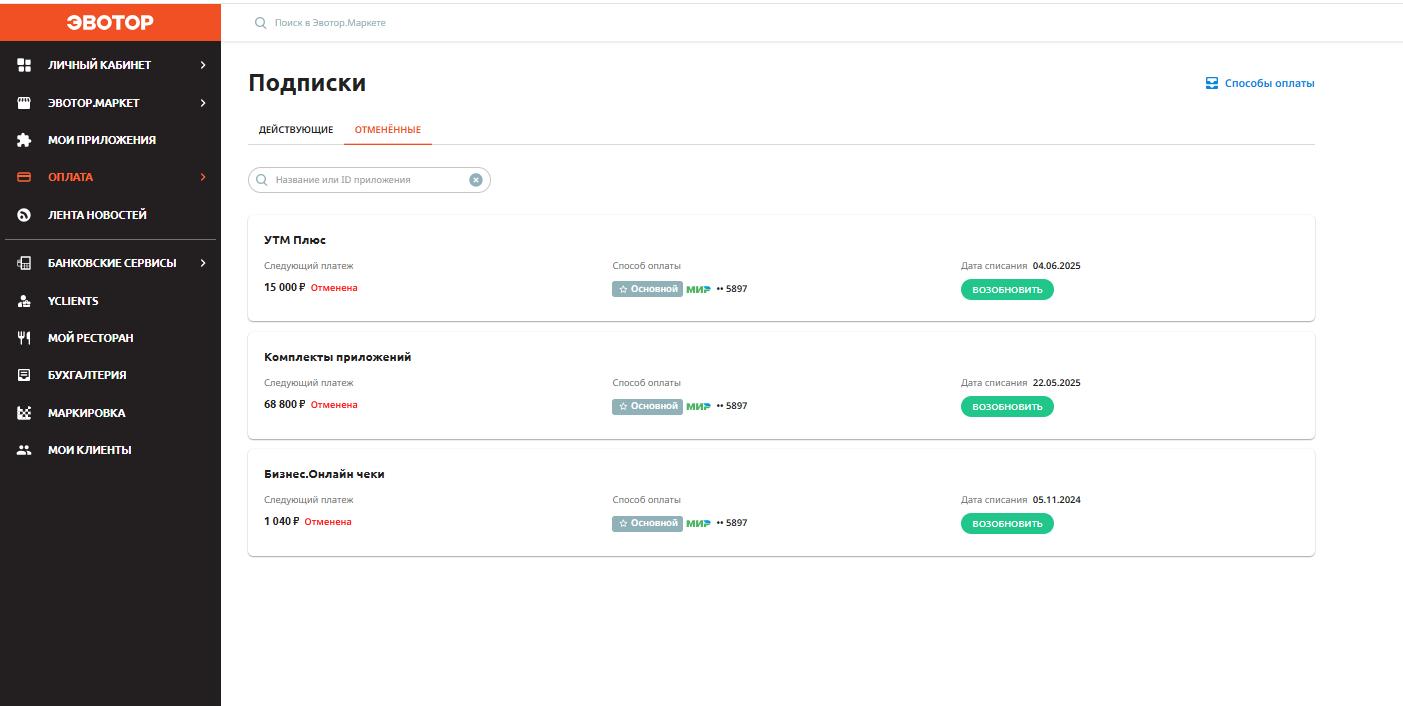Clear the subscription filter with X icon

pos(476,180)
